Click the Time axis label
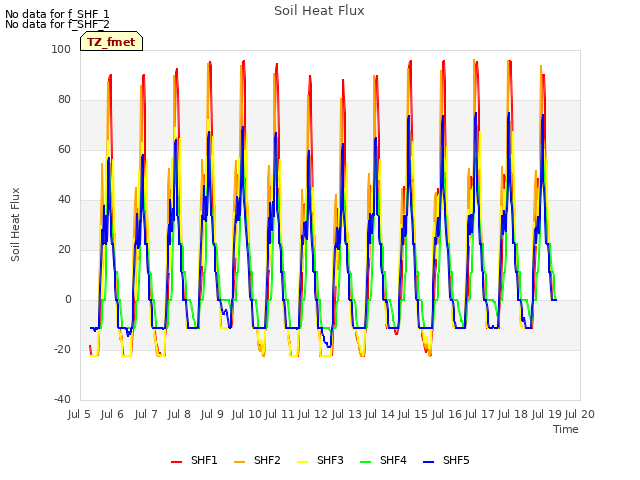640x480 pixels. [566, 429]
